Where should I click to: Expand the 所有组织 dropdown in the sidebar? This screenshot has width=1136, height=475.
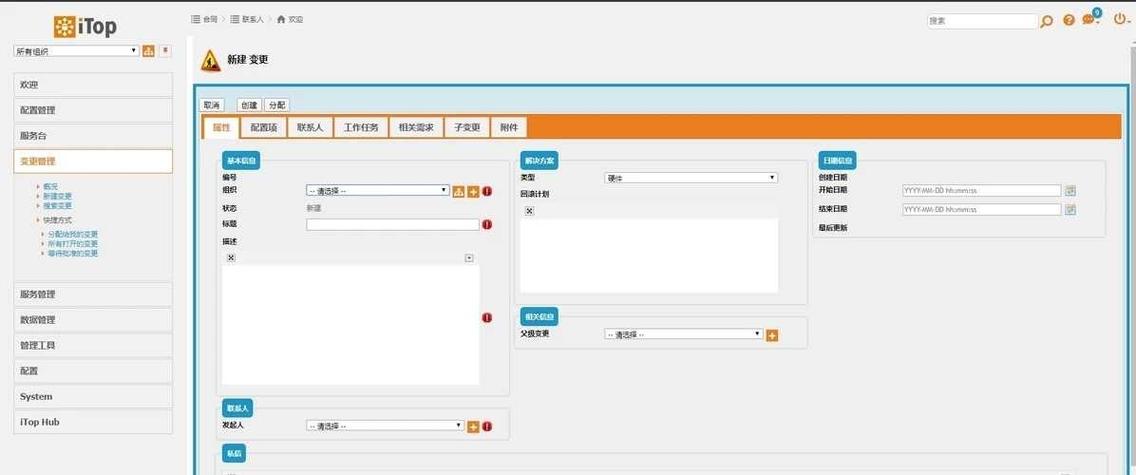coord(76,51)
